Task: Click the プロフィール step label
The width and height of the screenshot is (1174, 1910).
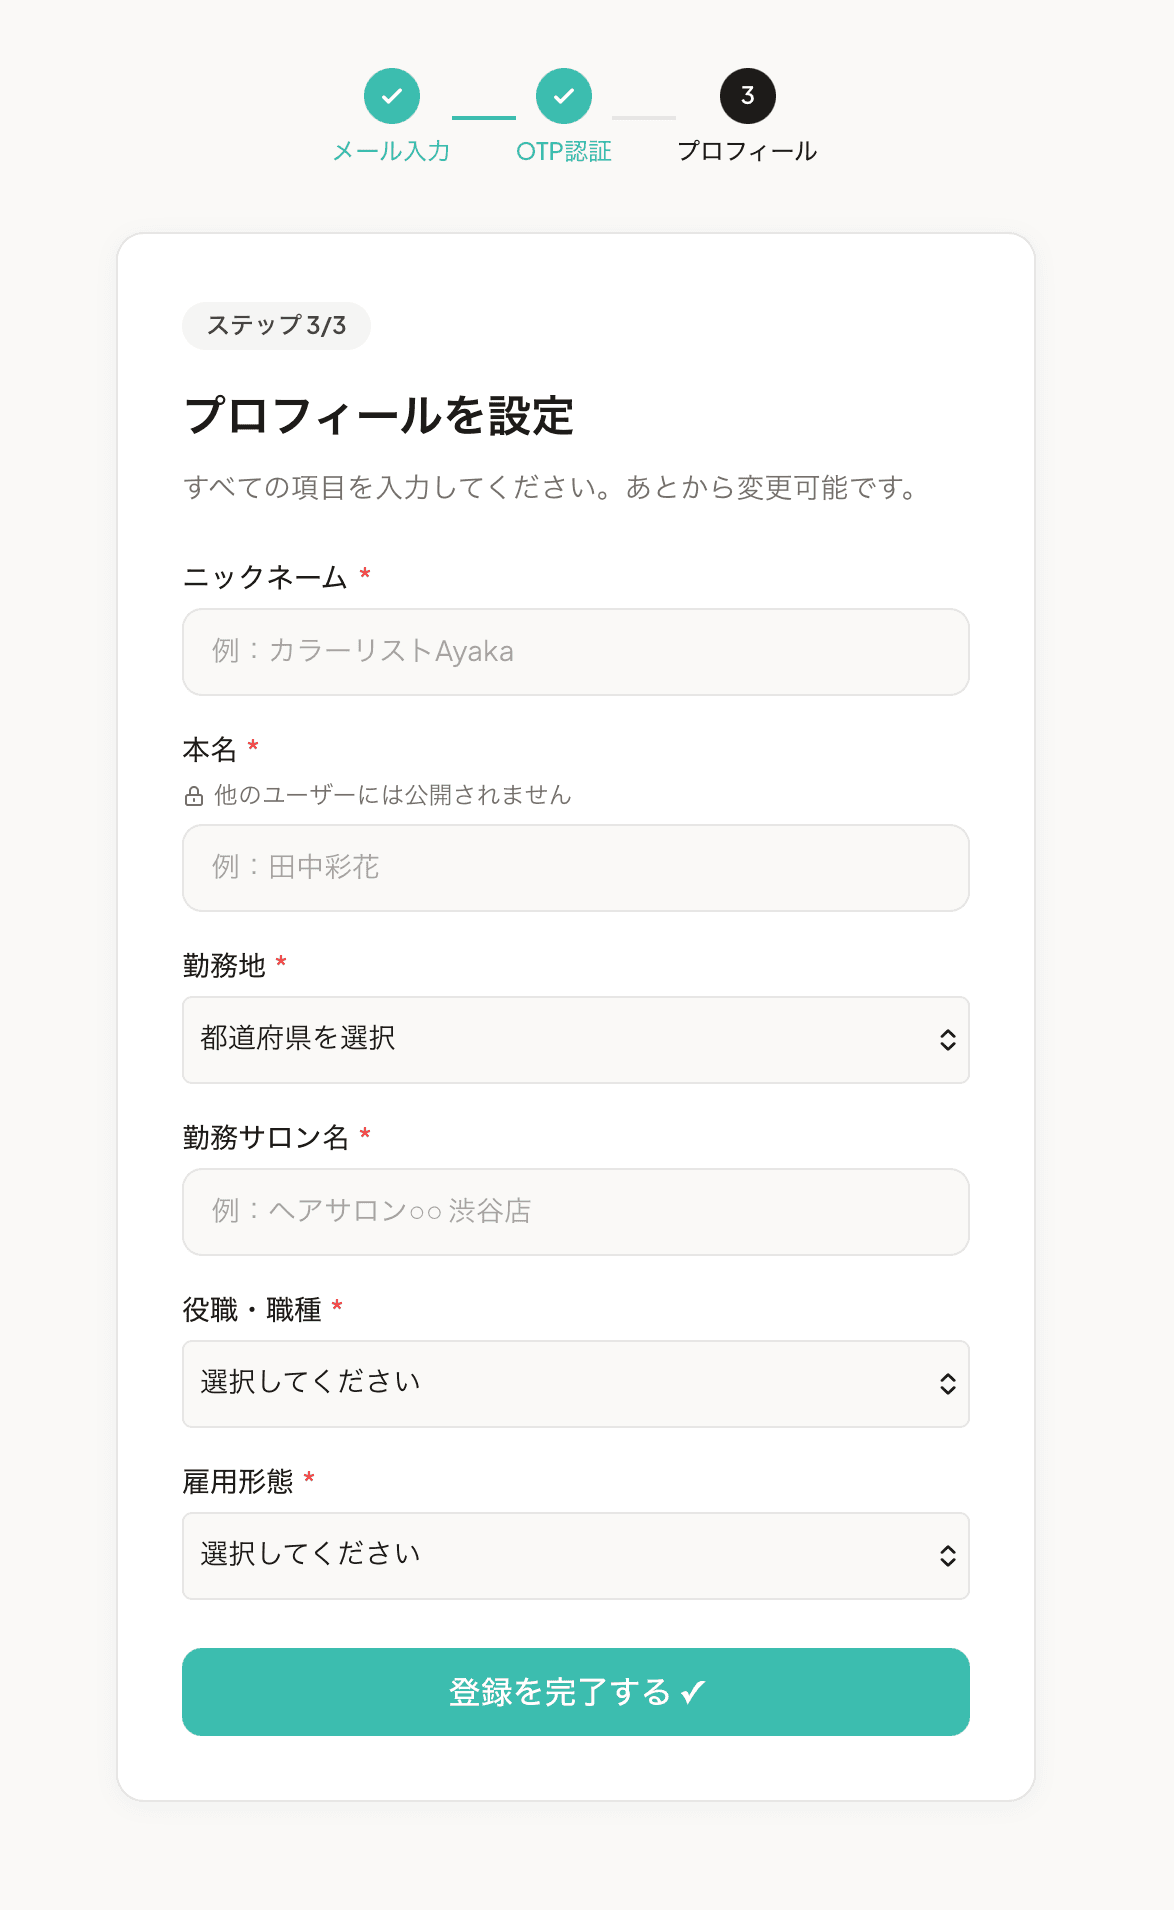Action: pos(748,151)
